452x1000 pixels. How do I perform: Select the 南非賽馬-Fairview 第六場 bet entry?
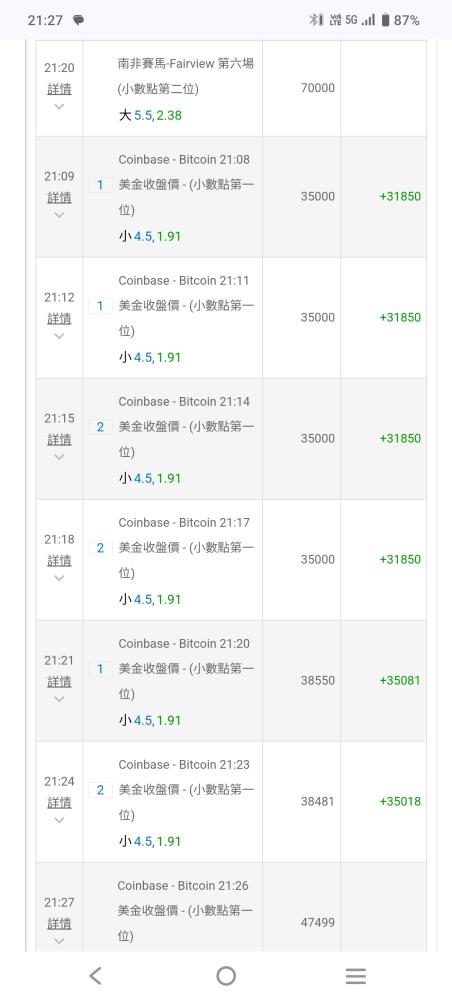pyautogui.click(x=186, y=64)
